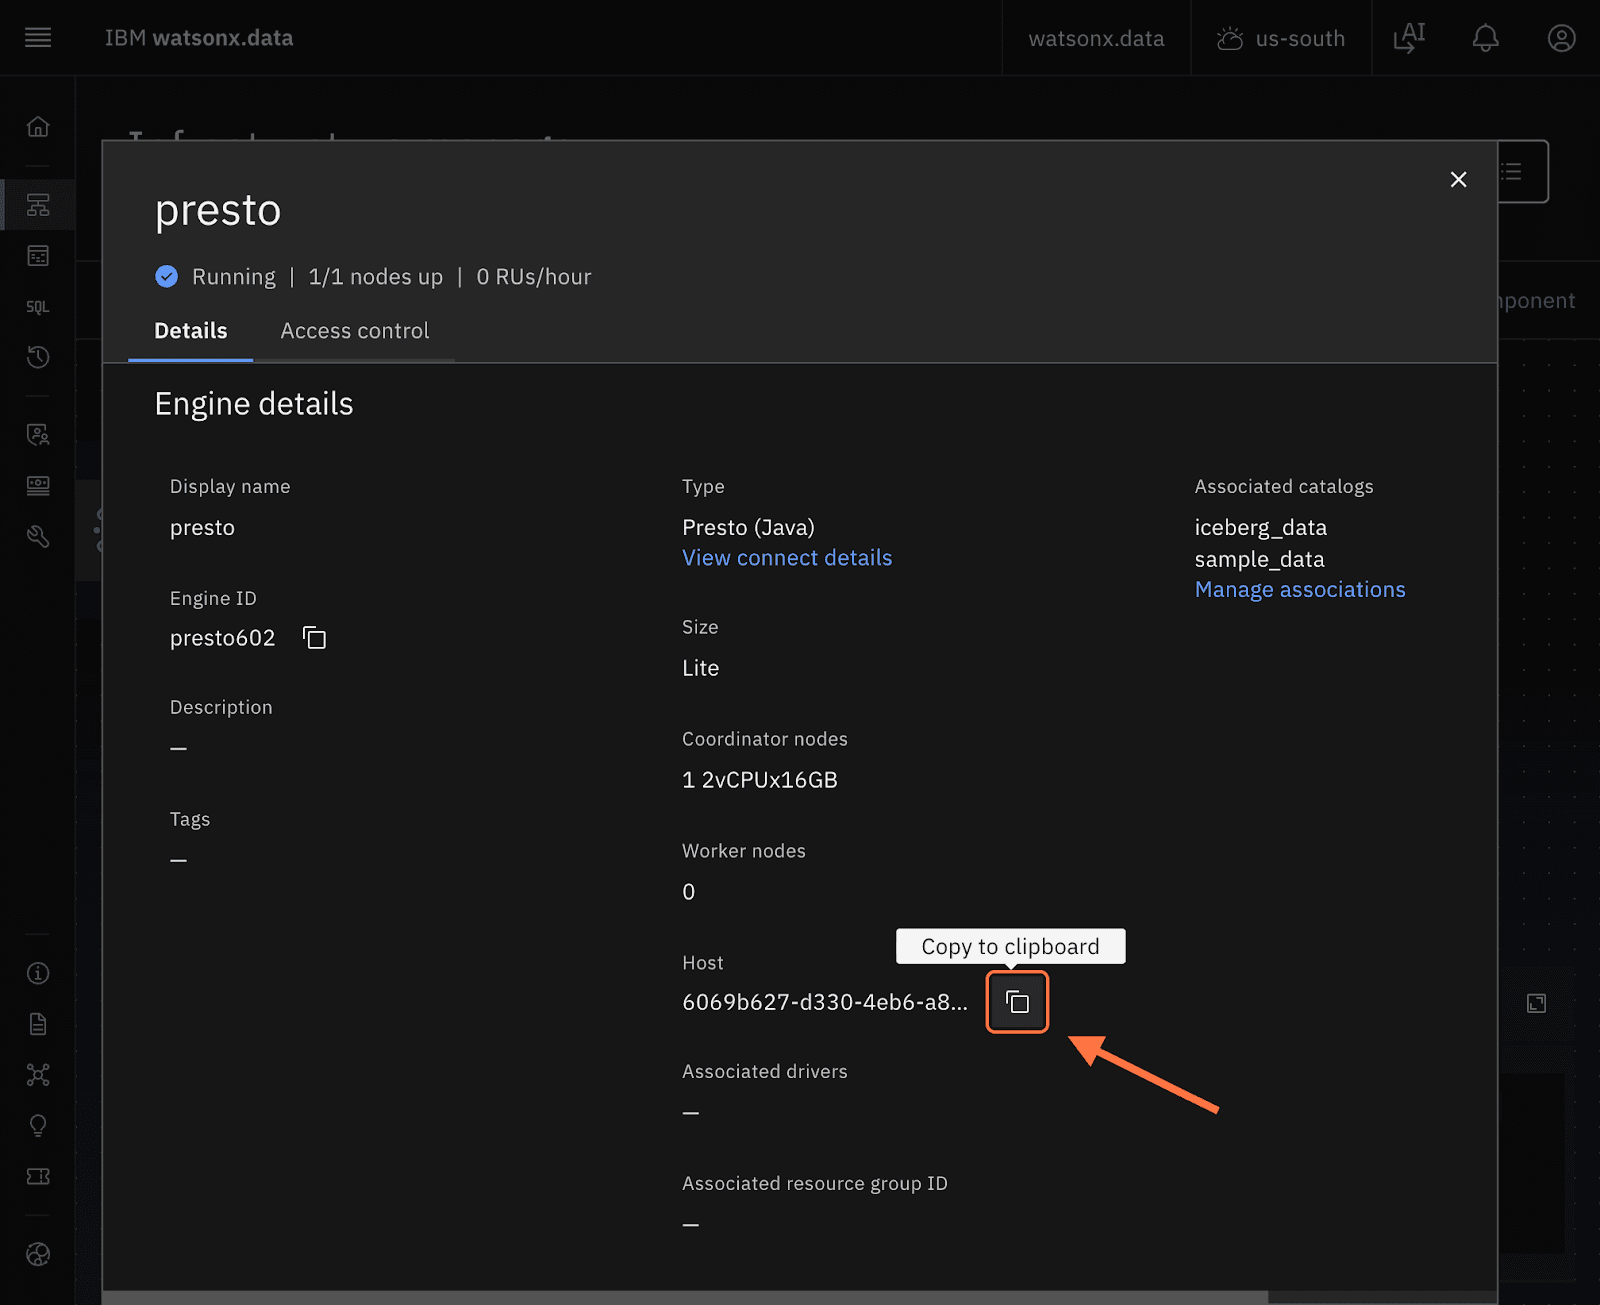Open the hamburger navigation menu

point(38,38)
